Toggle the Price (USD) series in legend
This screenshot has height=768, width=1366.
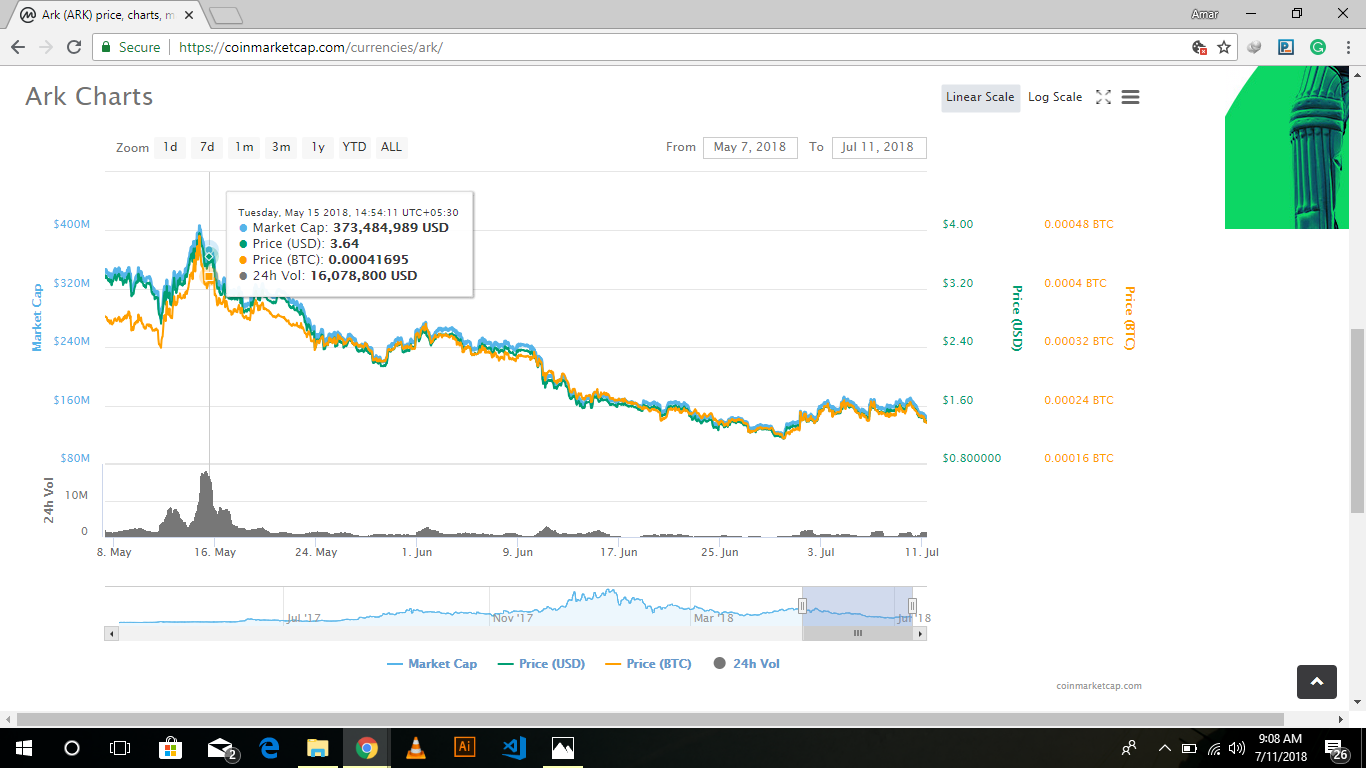(x=540, y=663)
